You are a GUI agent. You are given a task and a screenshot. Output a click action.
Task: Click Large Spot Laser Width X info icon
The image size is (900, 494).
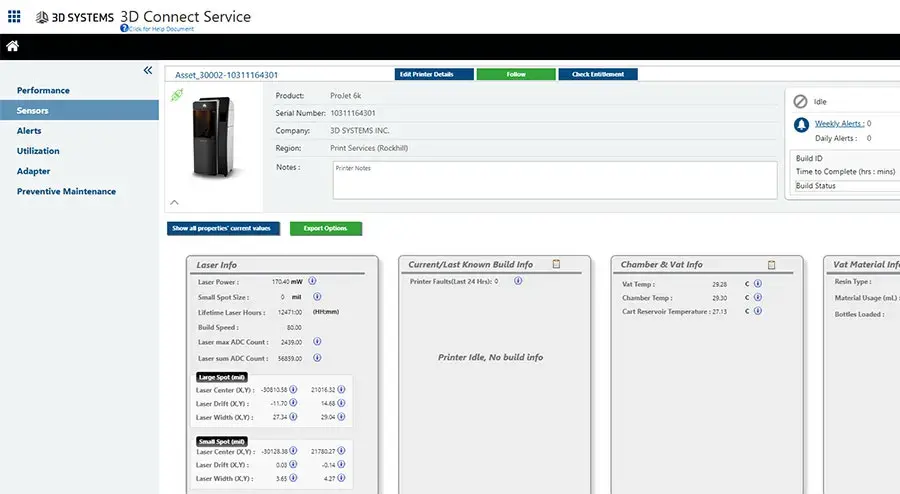click(x=293, y=417)
